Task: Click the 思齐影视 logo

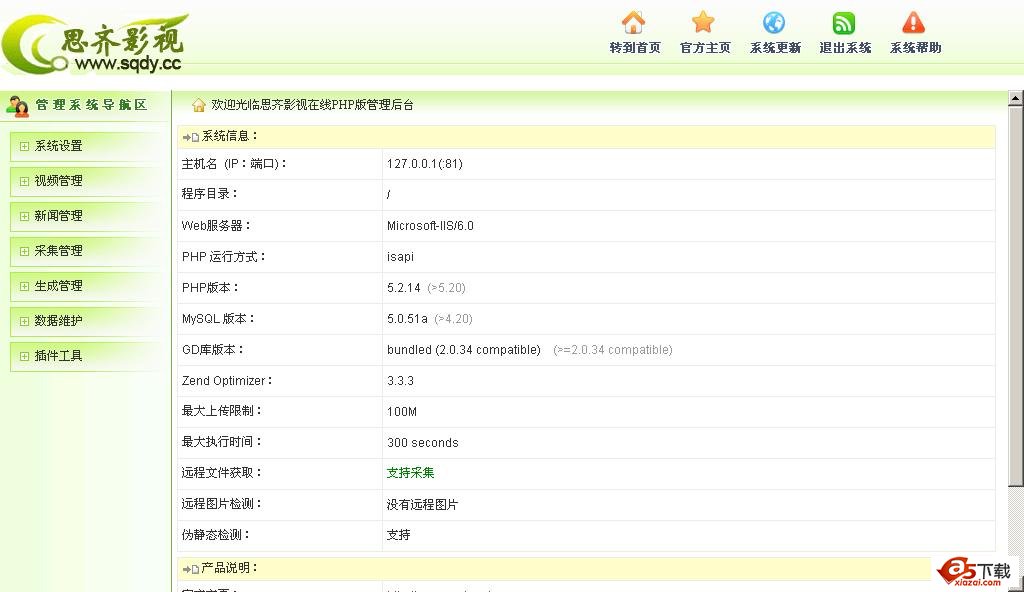Action: [95, 43]
